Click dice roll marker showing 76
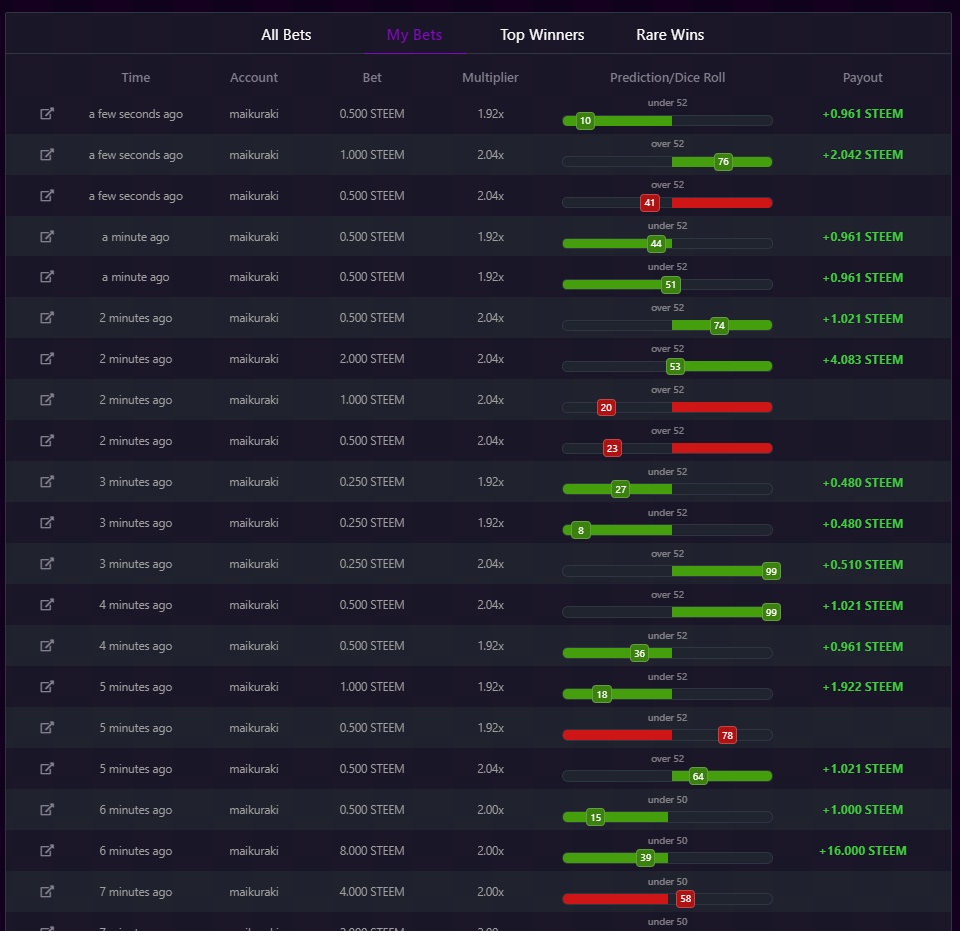The width and height of the screenshot is (960, 931). [x=723, y=162]
